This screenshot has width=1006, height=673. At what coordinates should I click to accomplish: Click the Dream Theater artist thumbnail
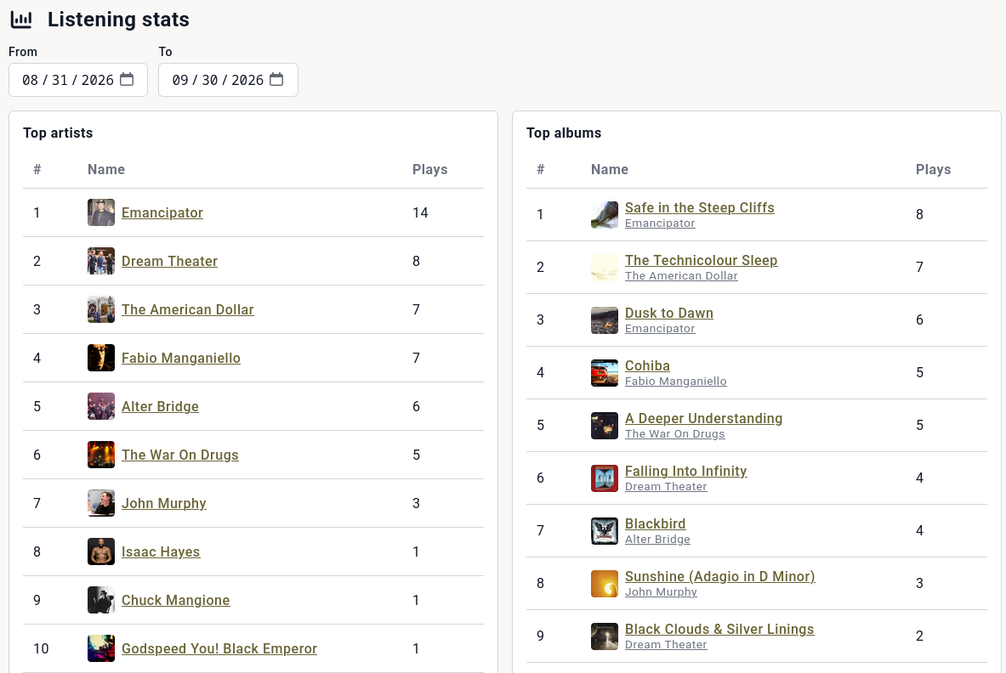101,261
